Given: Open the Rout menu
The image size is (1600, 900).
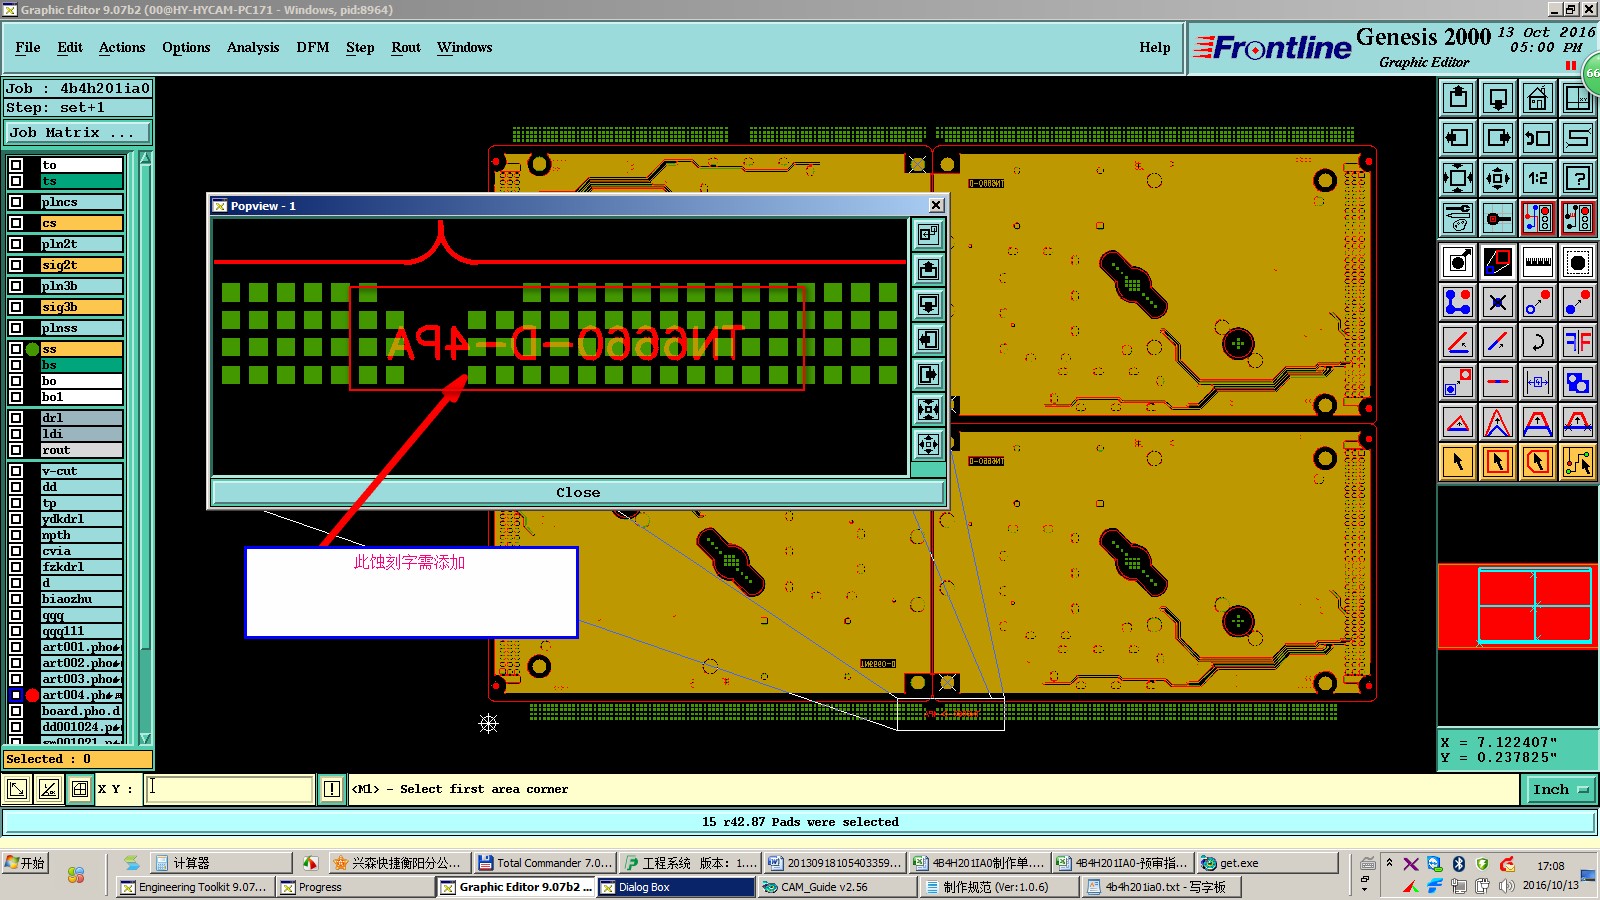Looking at the screenshot, I should click(x=406, y=47).
